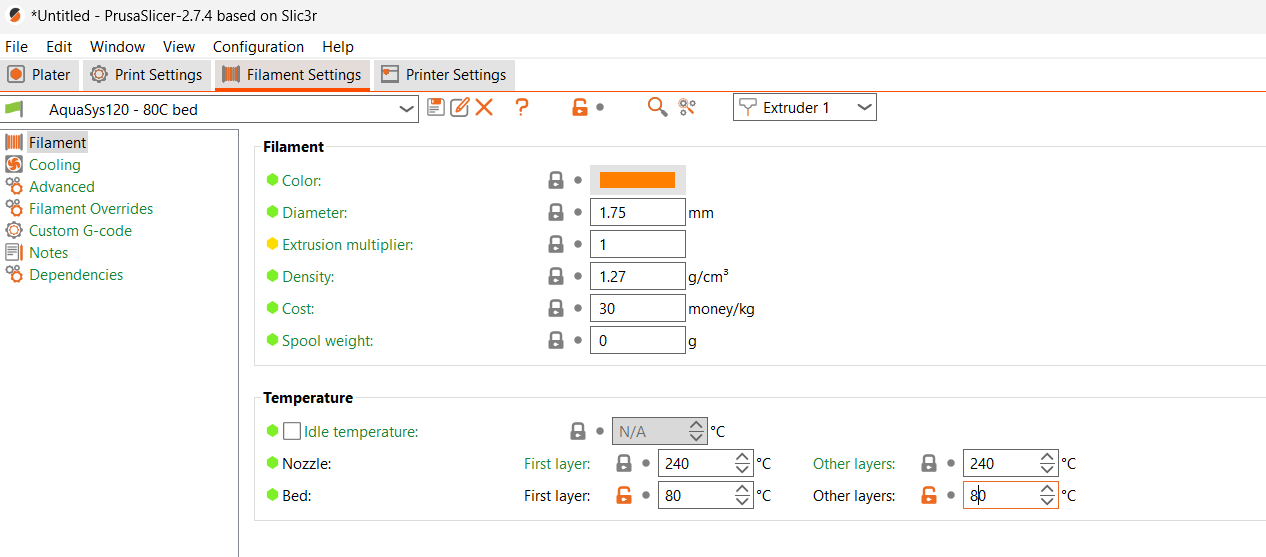Click the reset dot next to Bed other layers
The height and width of the screenshot is (557, 1266).
[x=951, y=496]
